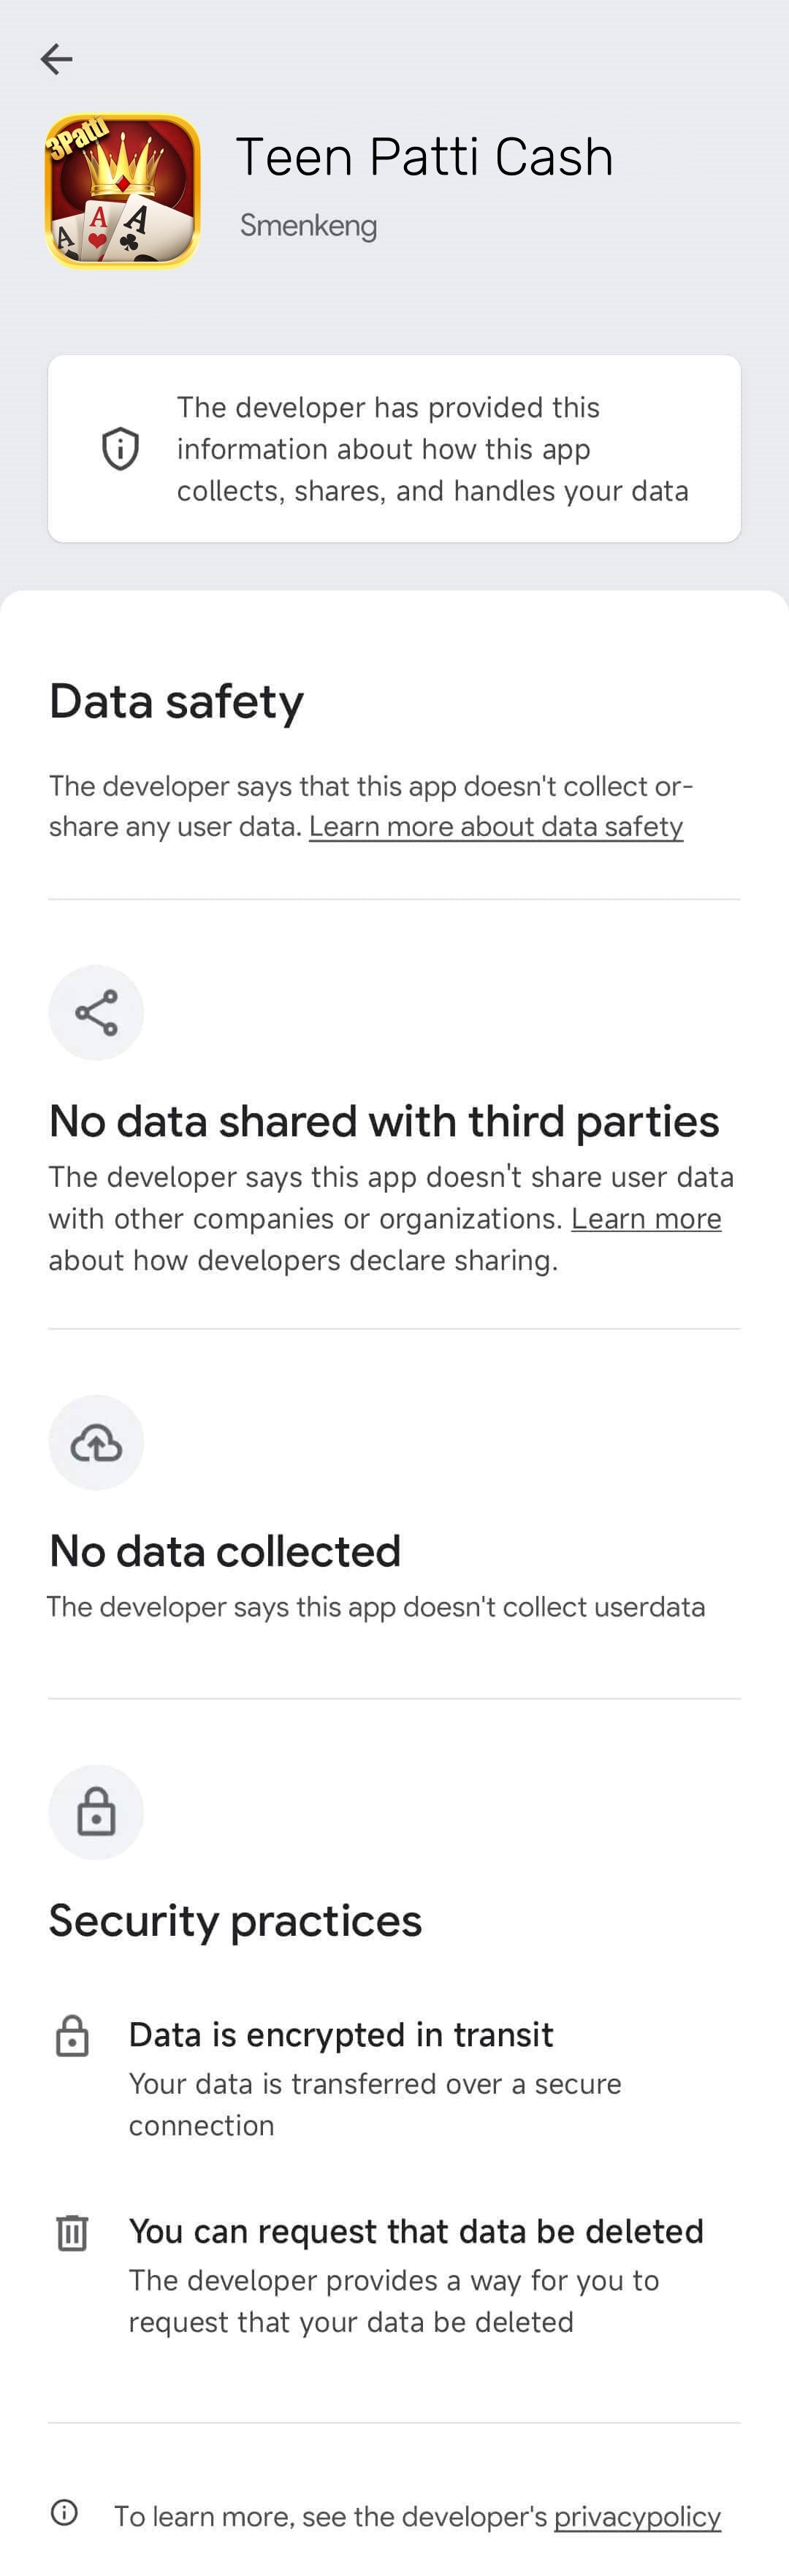The height and width of the screenshot is (2576, 789).
Task: Tap the share icon for third parties
Action: [96, 1012]
